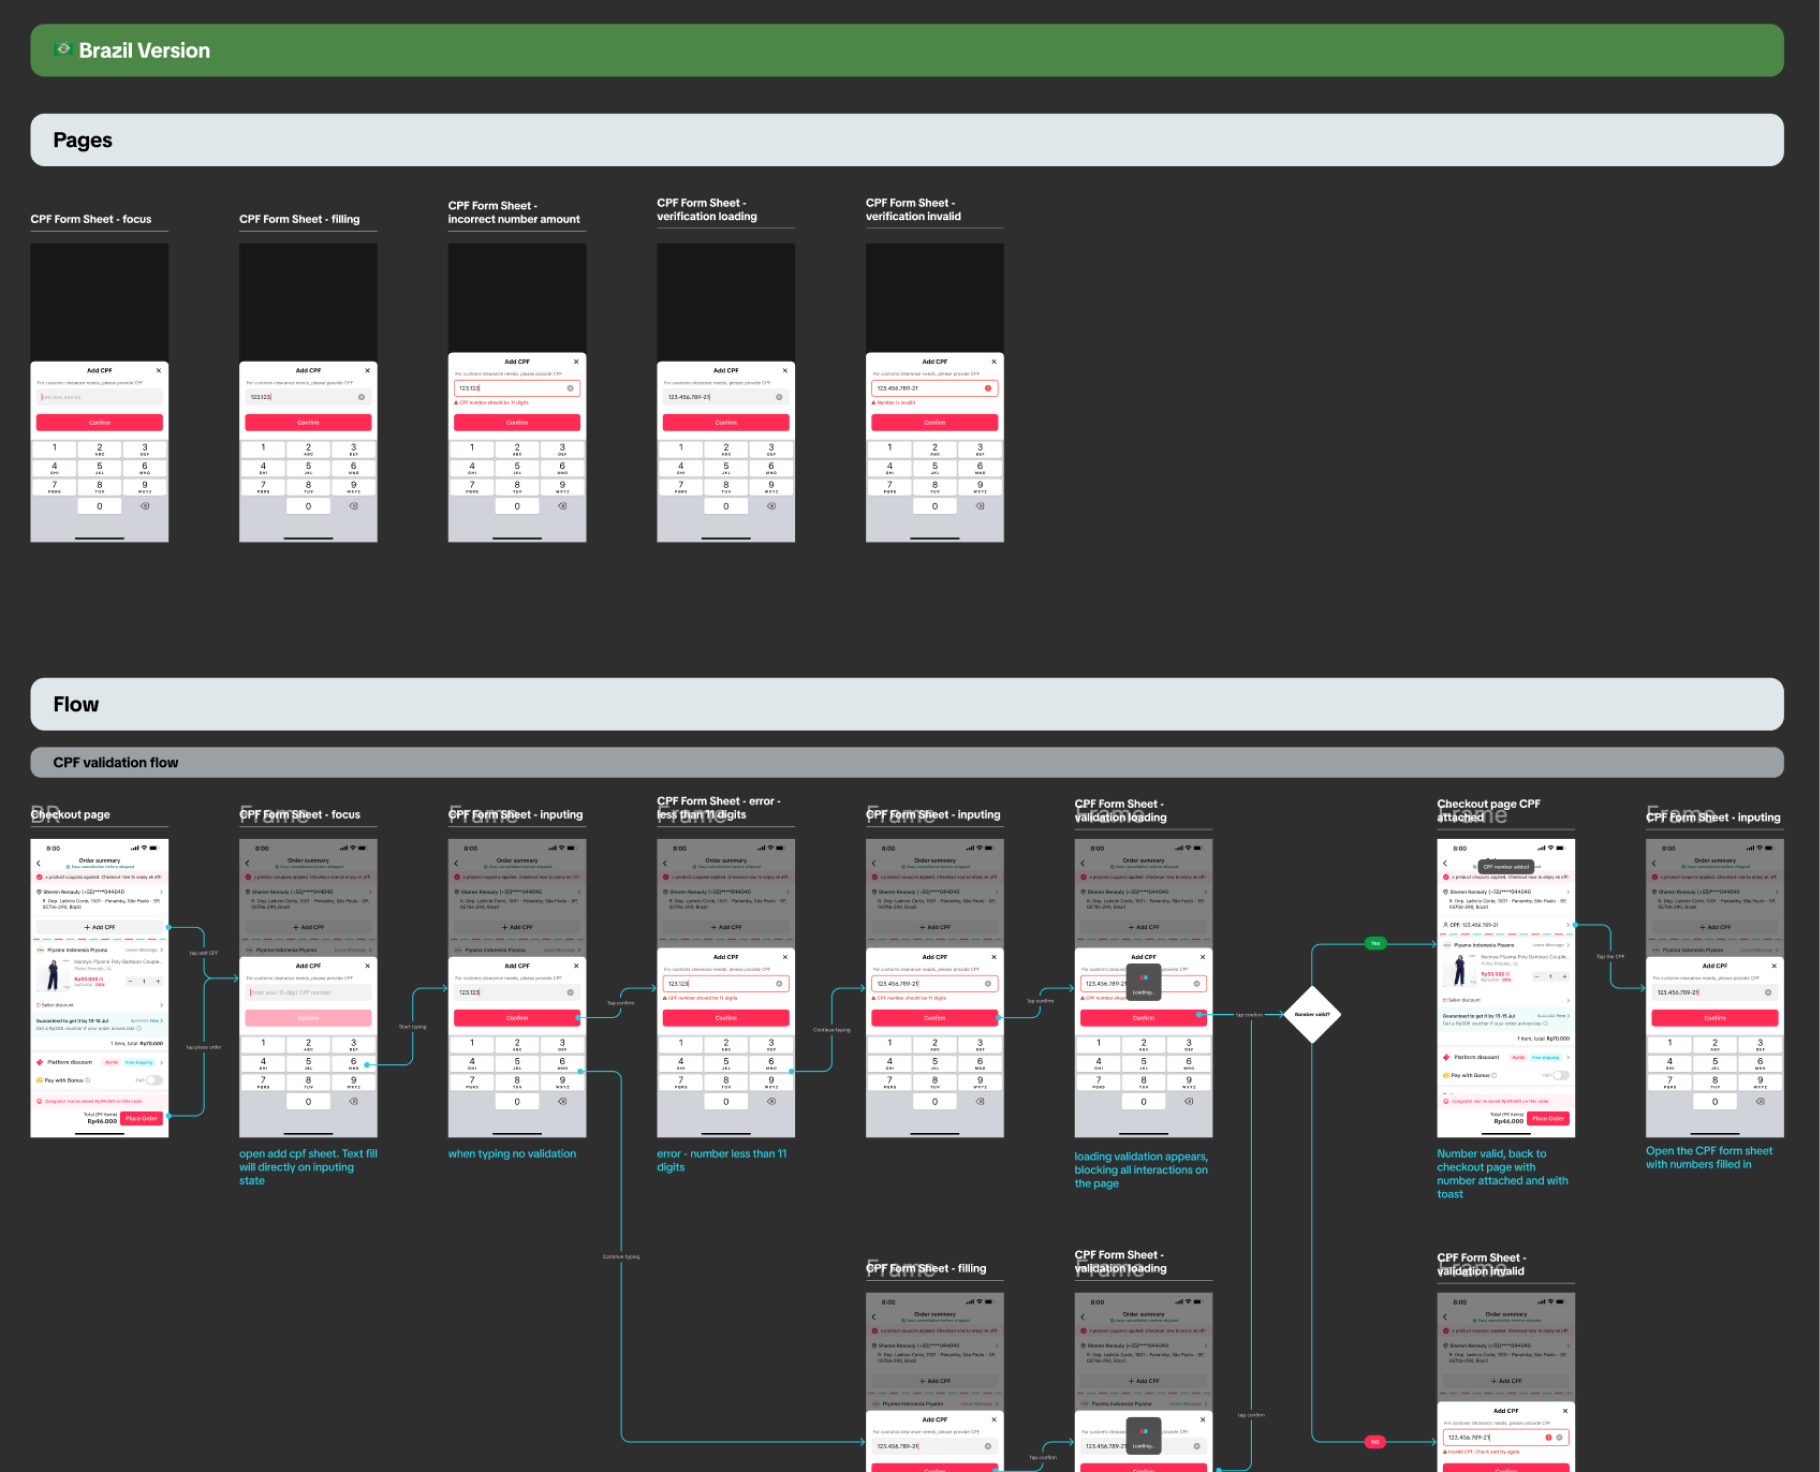The height and width of the screenshot is (1472, 1820).
Task: Expand Platform discount chevron on Checkout page CPF attached frame
Action: (1568, 1057)
